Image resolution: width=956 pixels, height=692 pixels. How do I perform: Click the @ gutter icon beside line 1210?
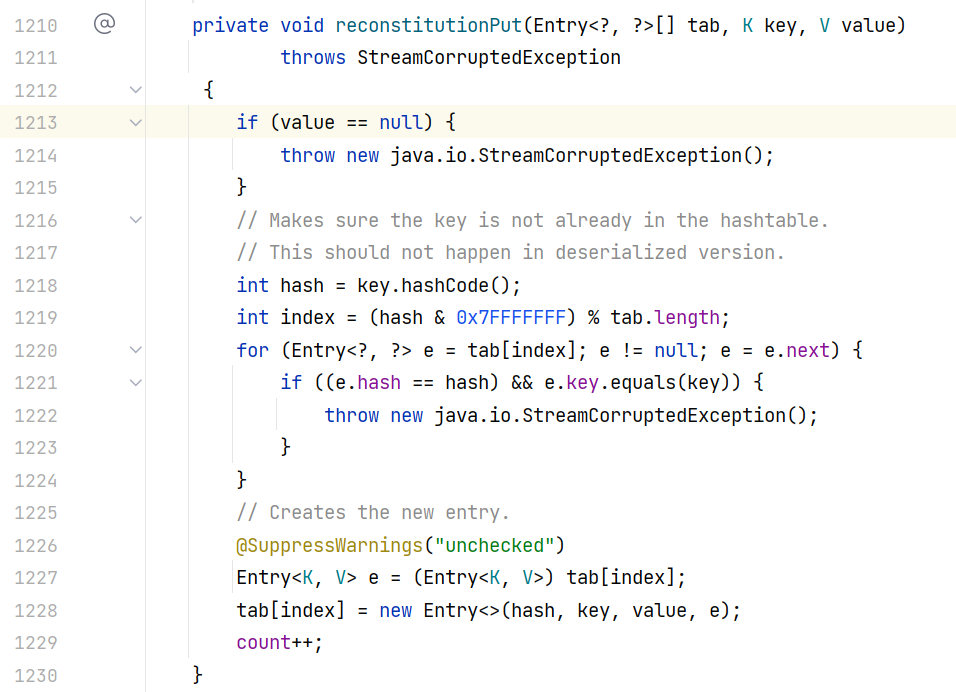[x=104, y=24]
